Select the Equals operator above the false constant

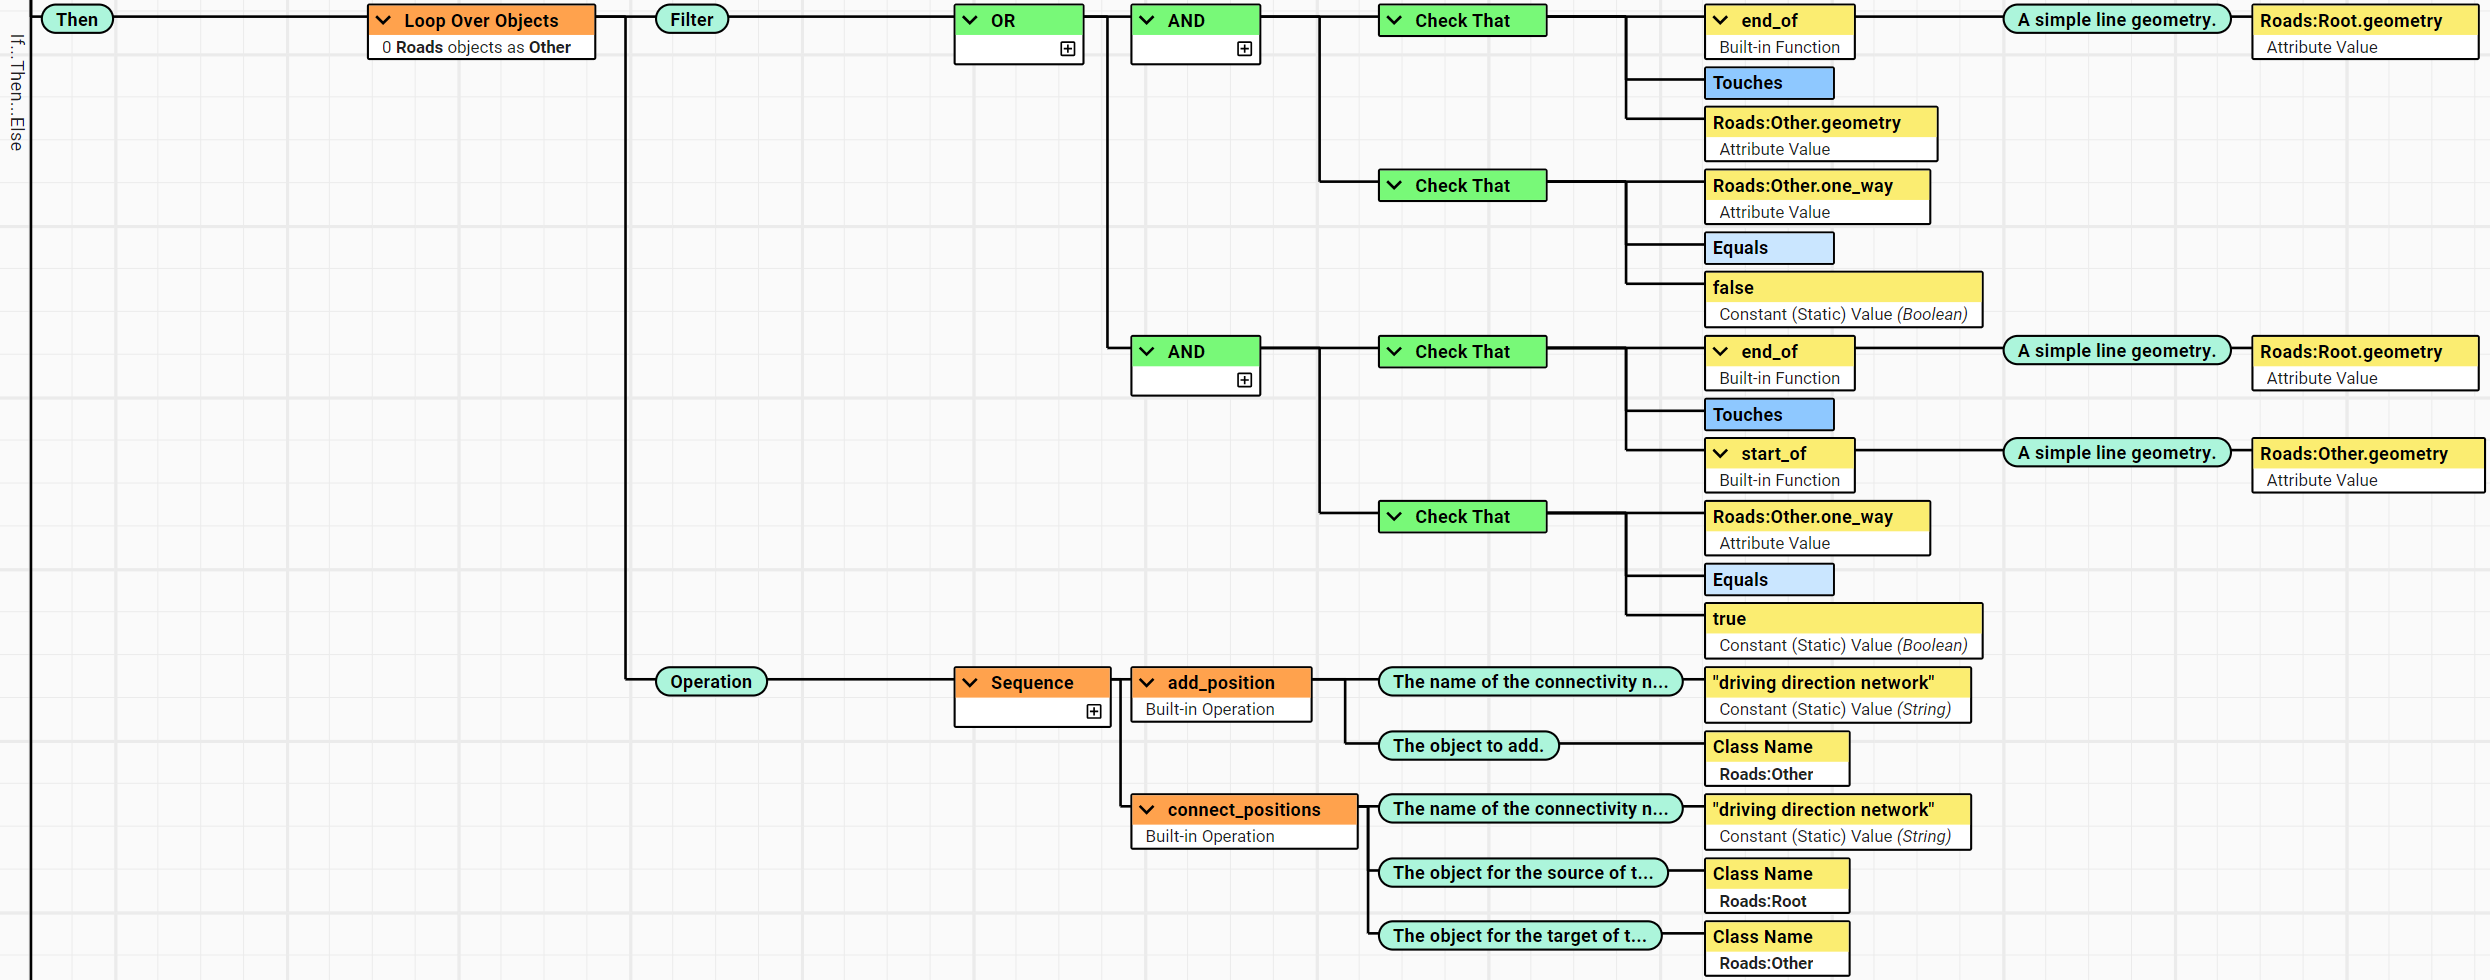(1768, 248)
